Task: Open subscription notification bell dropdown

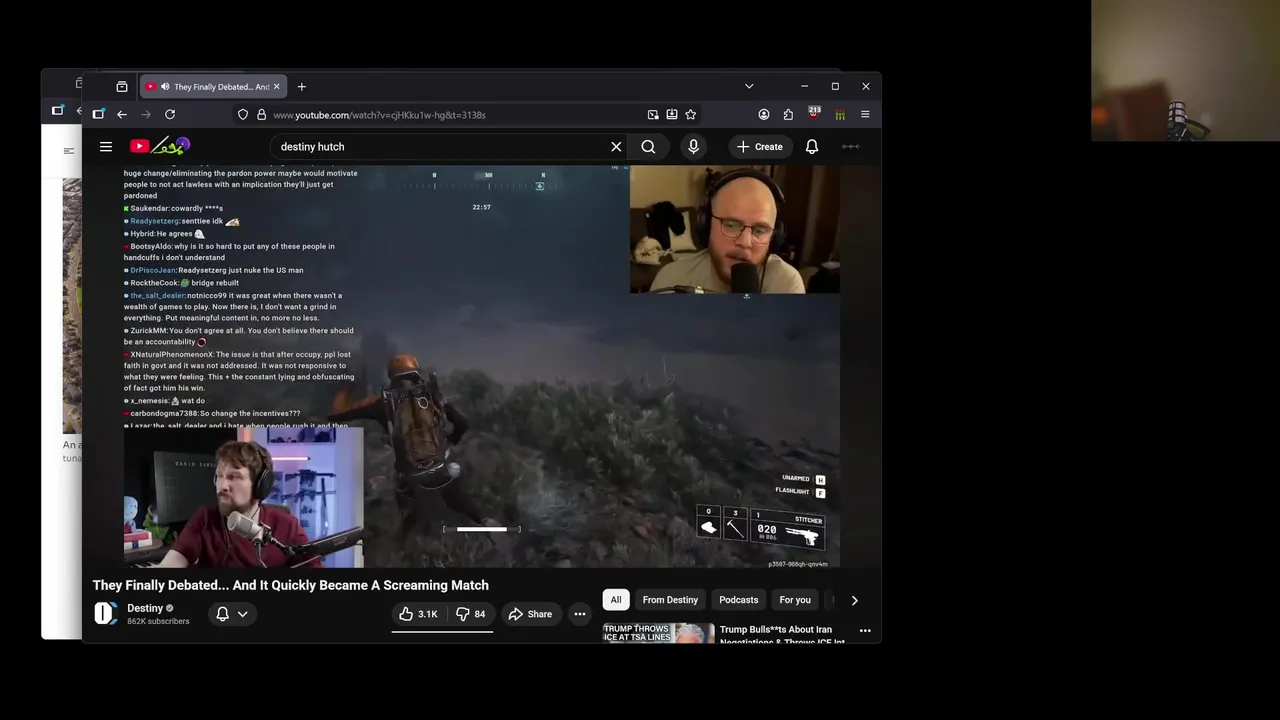Action: [231, 614]
